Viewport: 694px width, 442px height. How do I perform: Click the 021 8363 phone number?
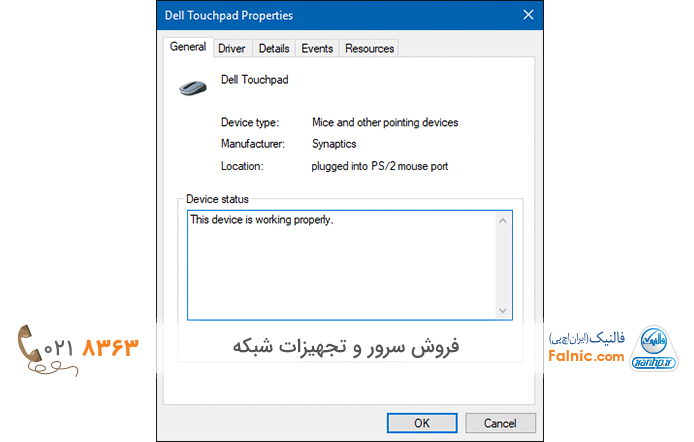pos(91,347)
